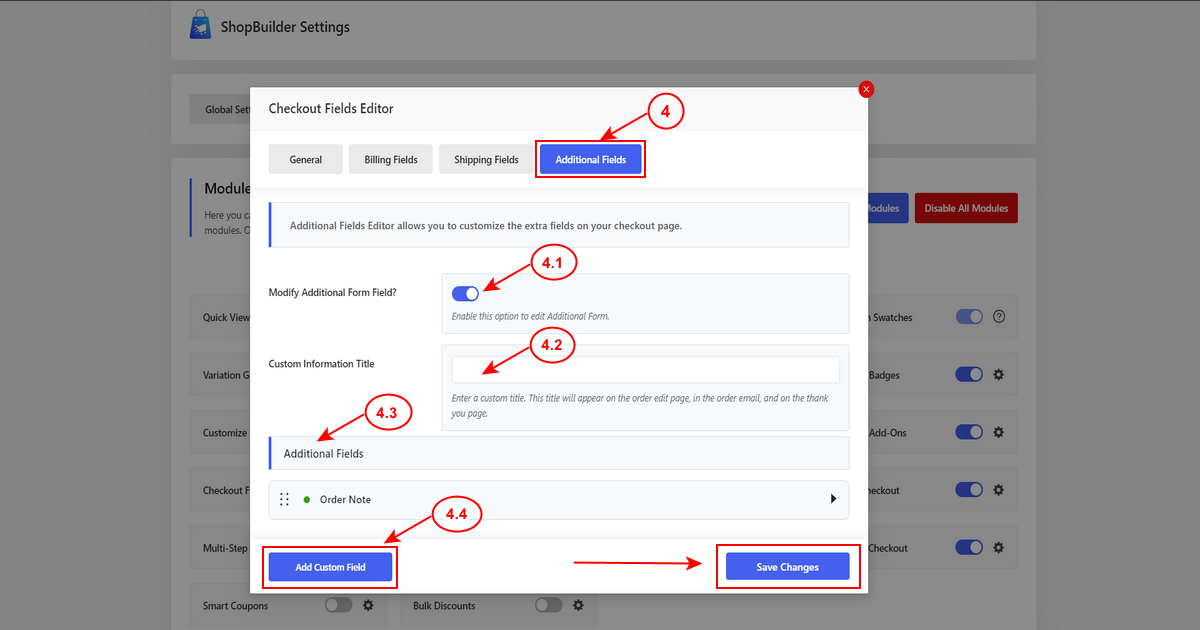1200x630 pixels.
Task: Click the "Custom Information Title" label
Action: (321, 364)
